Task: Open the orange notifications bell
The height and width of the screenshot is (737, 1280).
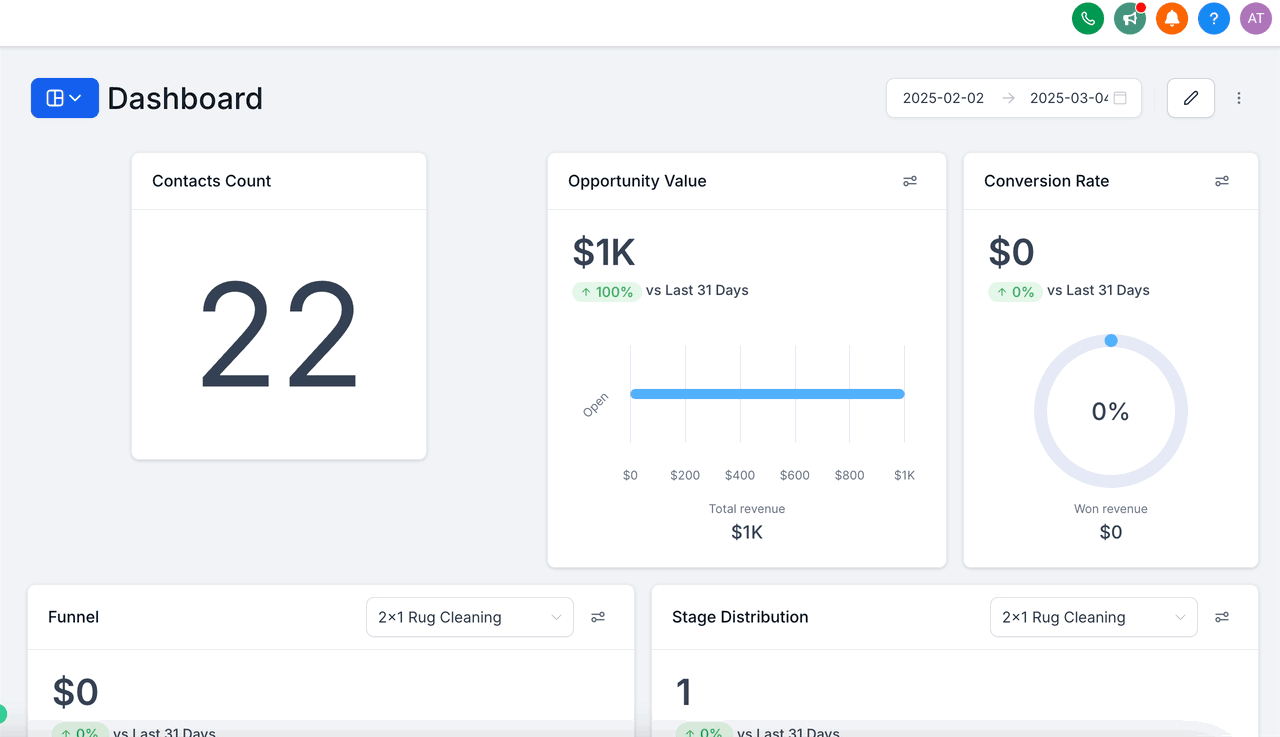Action: click(x=1172, y=18)
